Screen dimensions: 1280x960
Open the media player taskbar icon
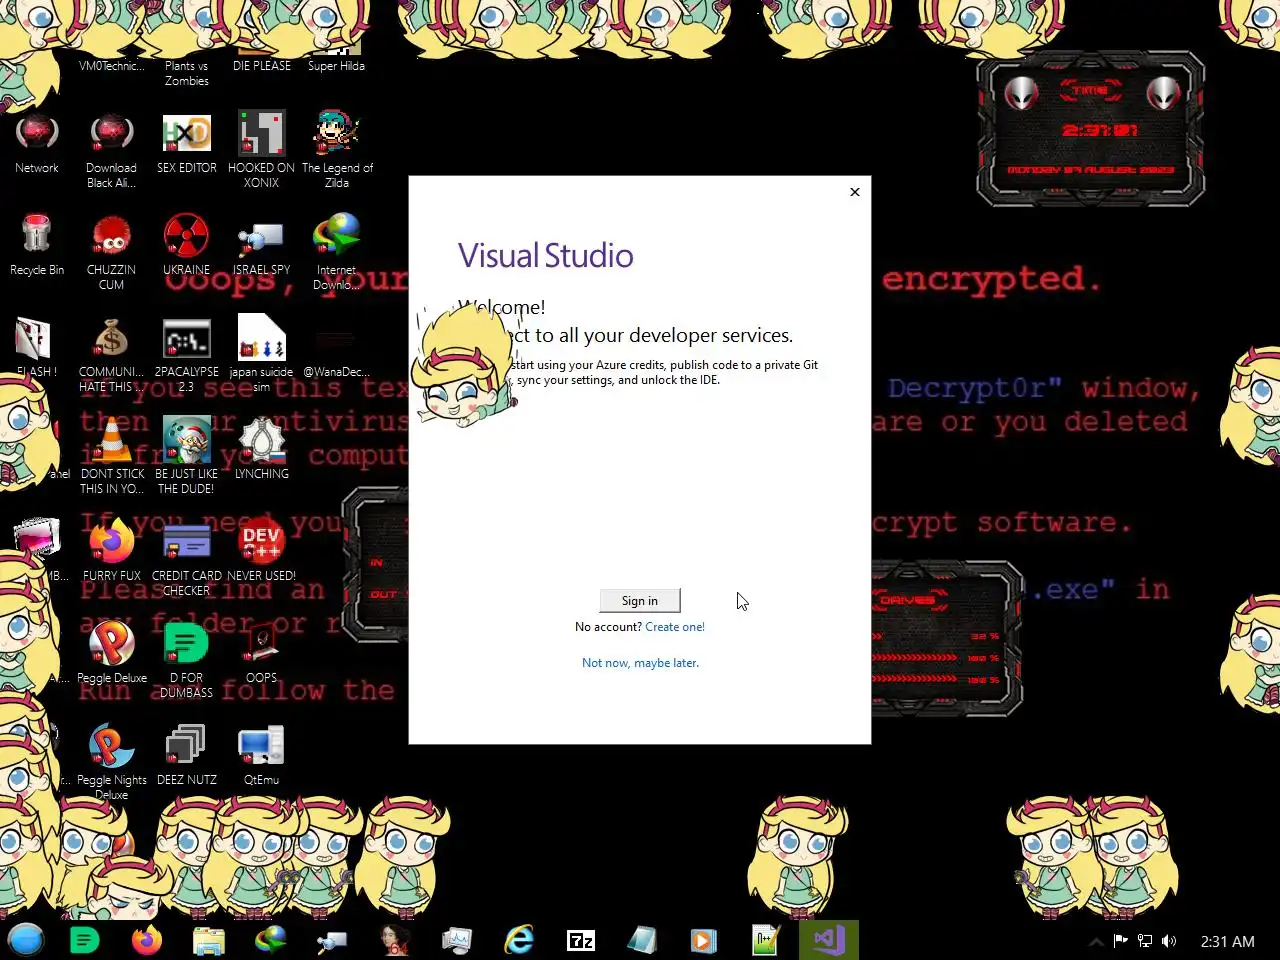click(x=704, y=940)
